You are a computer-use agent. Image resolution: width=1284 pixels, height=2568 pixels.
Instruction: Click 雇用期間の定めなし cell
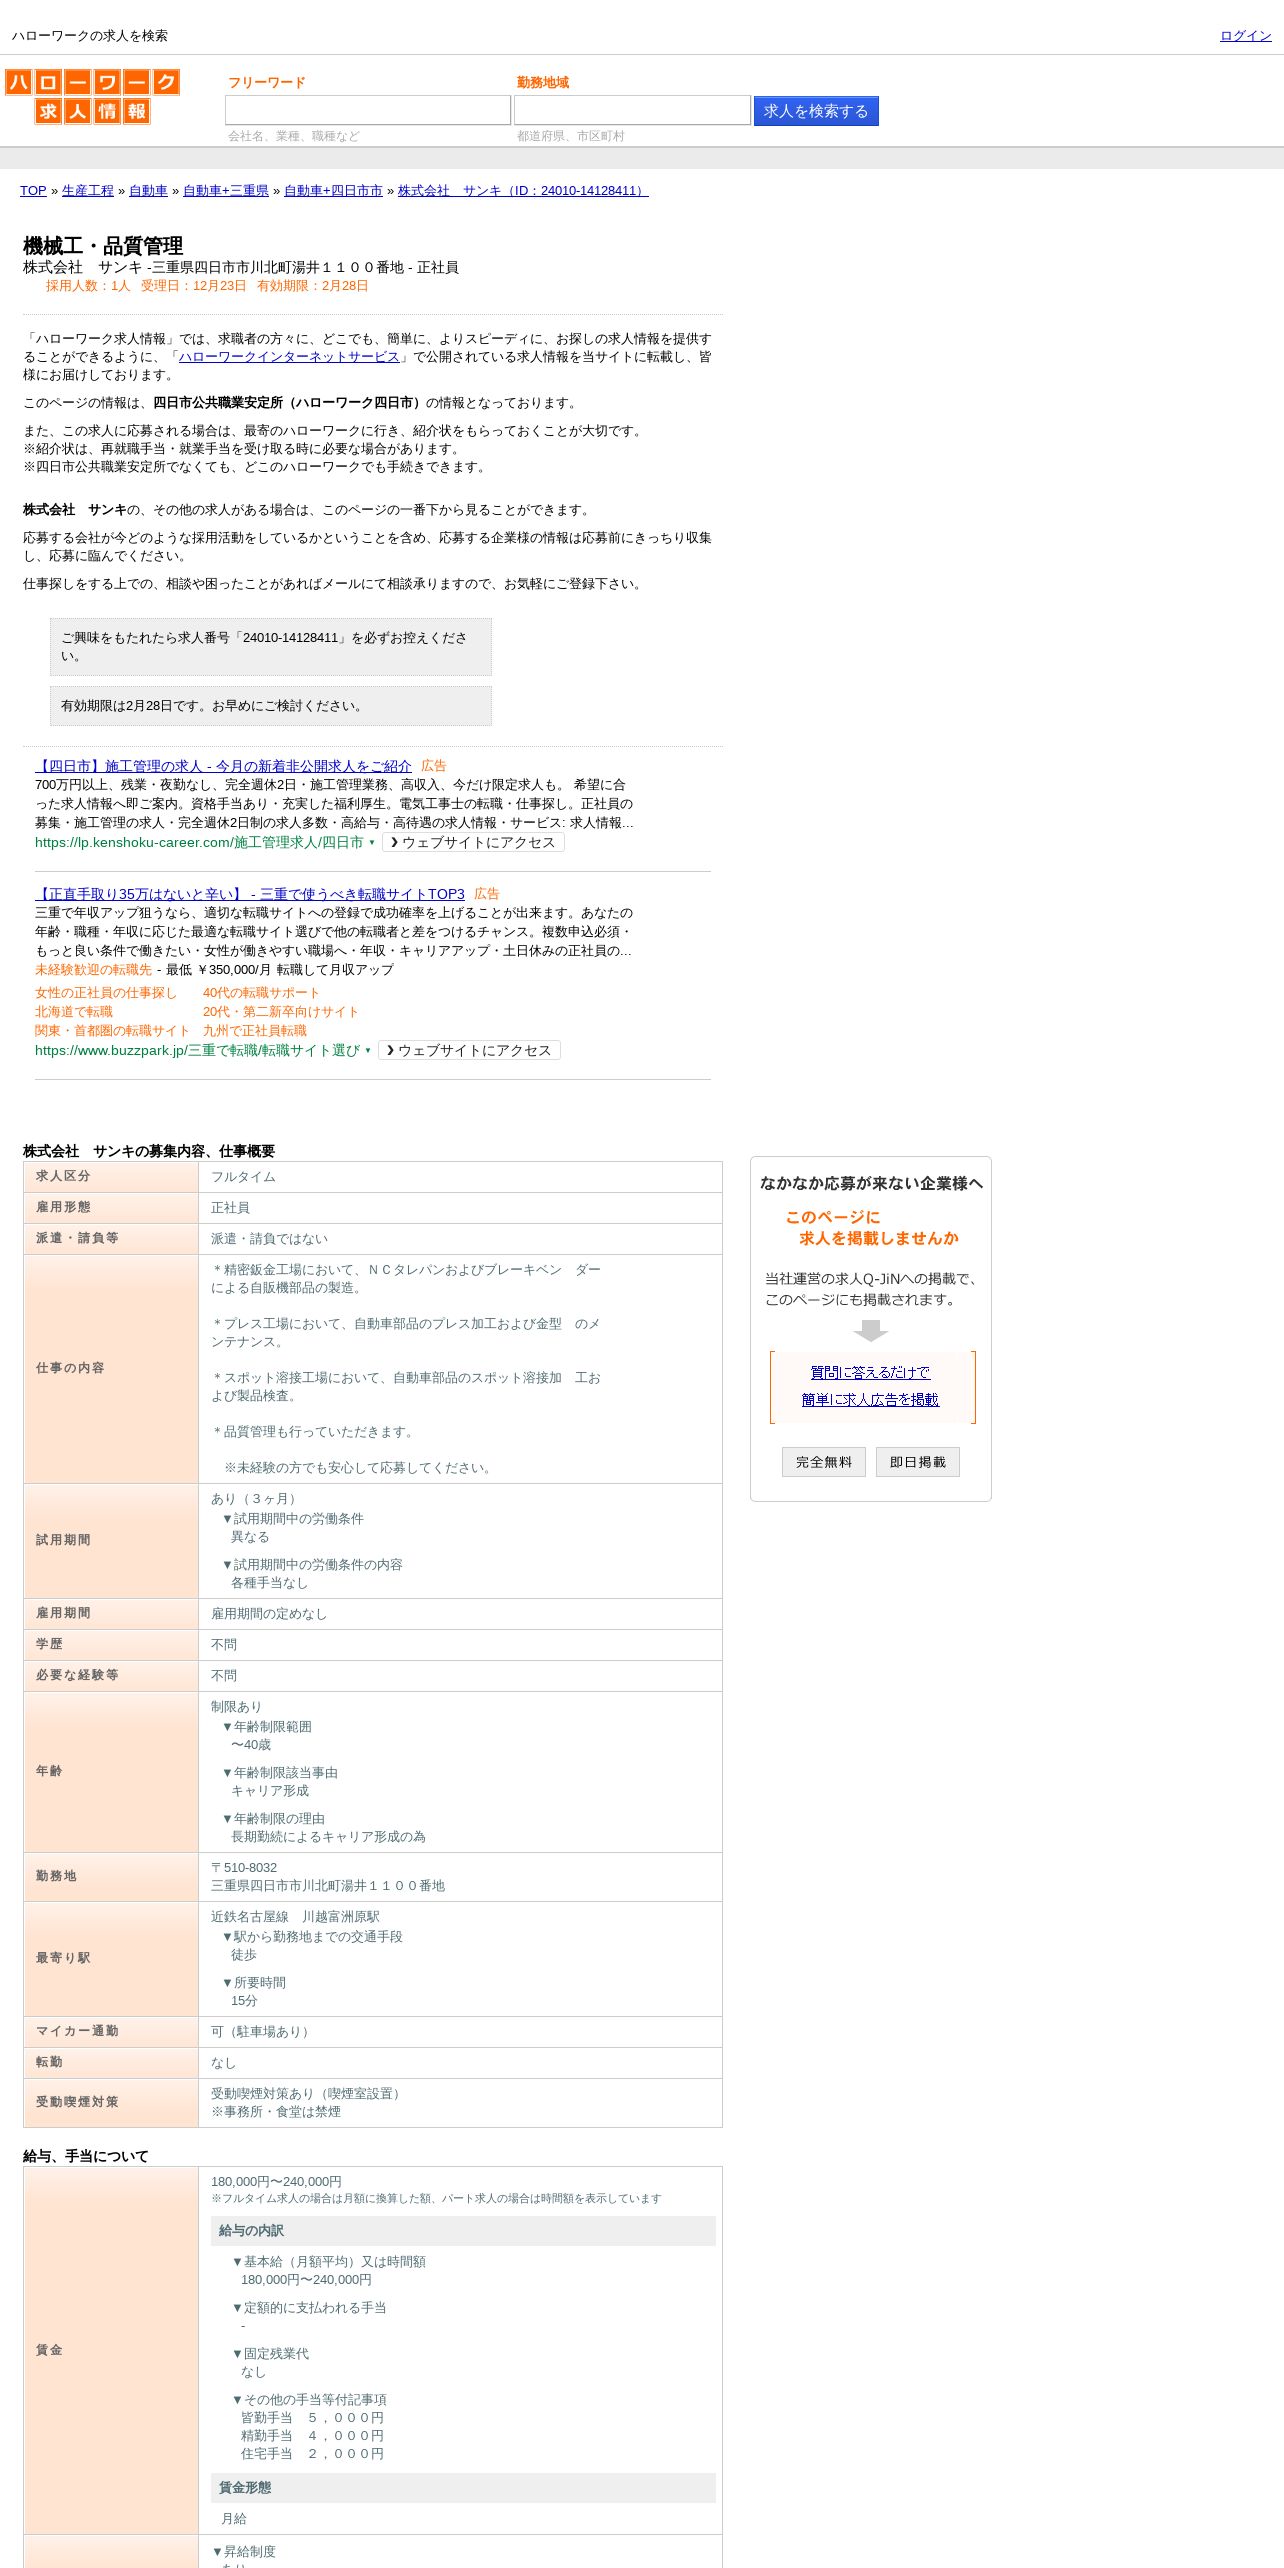tap(269, 1614)
